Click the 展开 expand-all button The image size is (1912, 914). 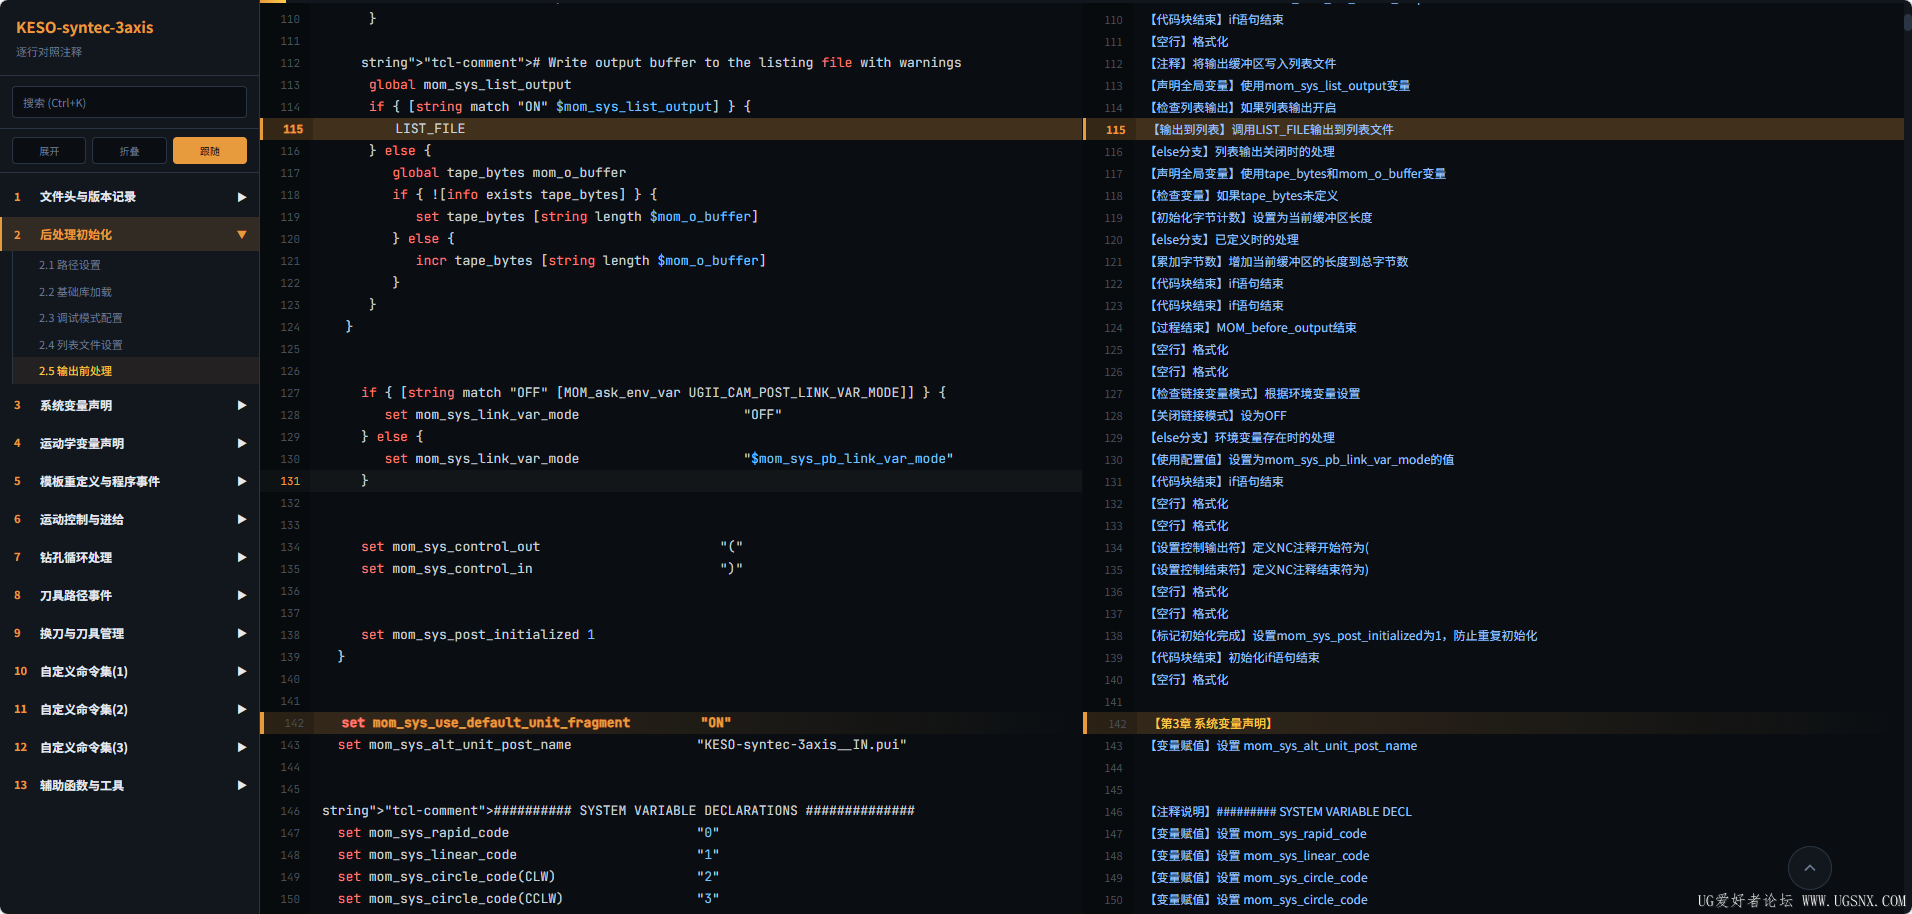coord(49,151)
